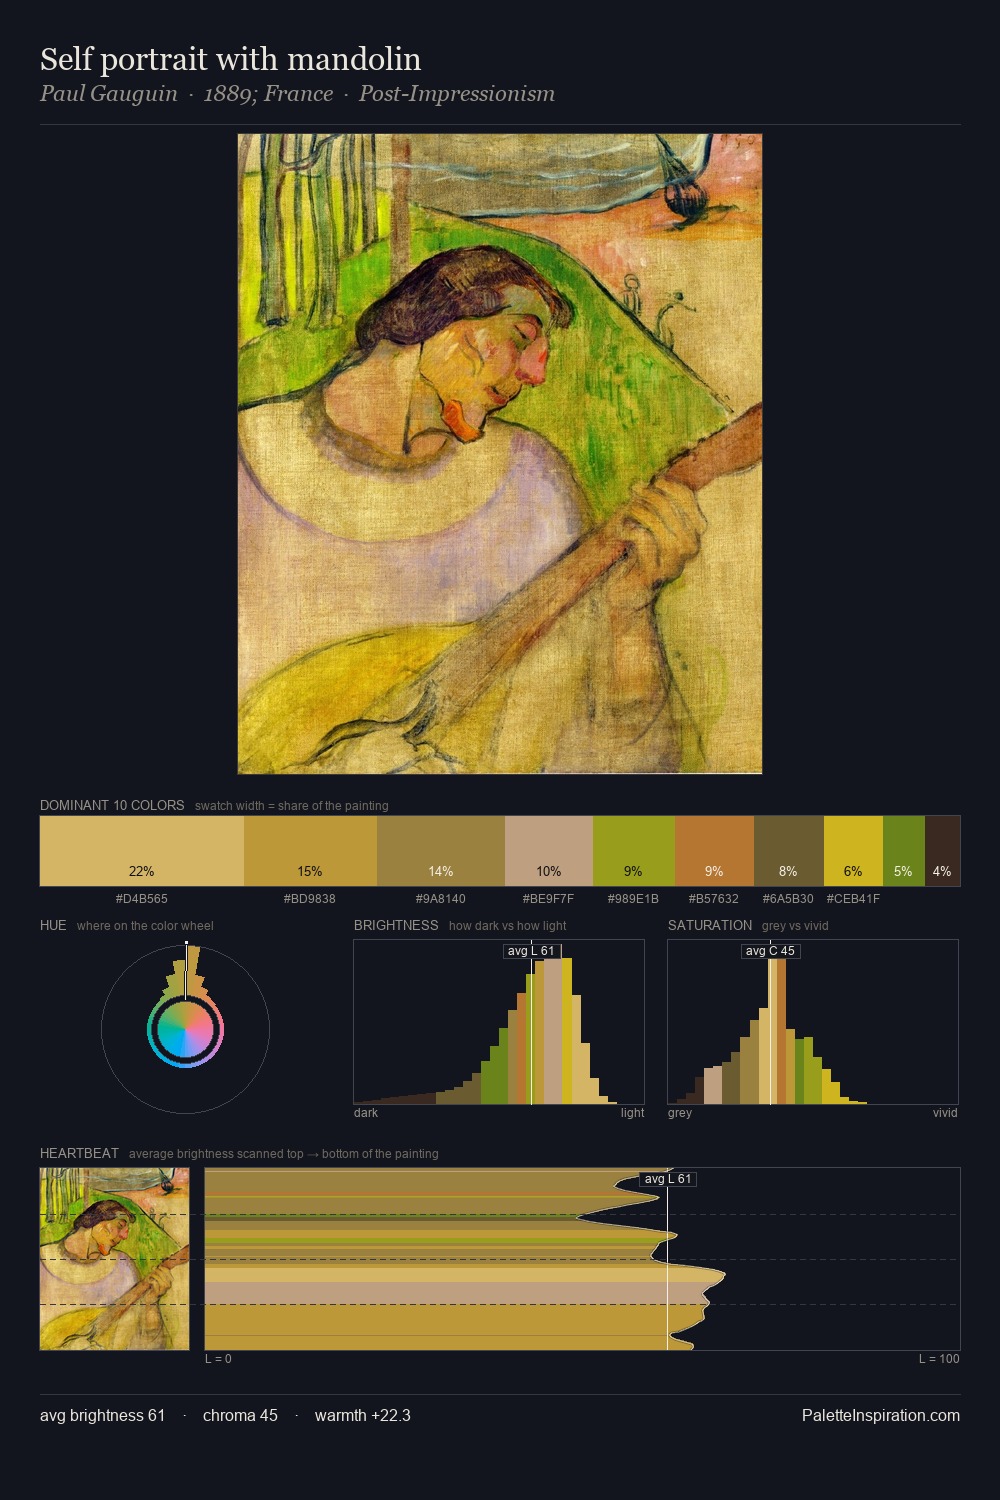Click the 'vivid' saturation axis label
The image size is (1000, 1500).
tap(945, 1113)
